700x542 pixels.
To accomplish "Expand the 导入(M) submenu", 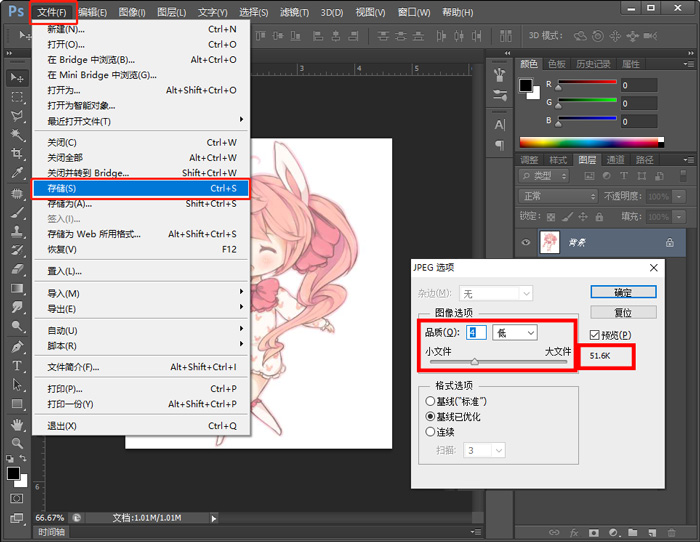I will (141, 293).
